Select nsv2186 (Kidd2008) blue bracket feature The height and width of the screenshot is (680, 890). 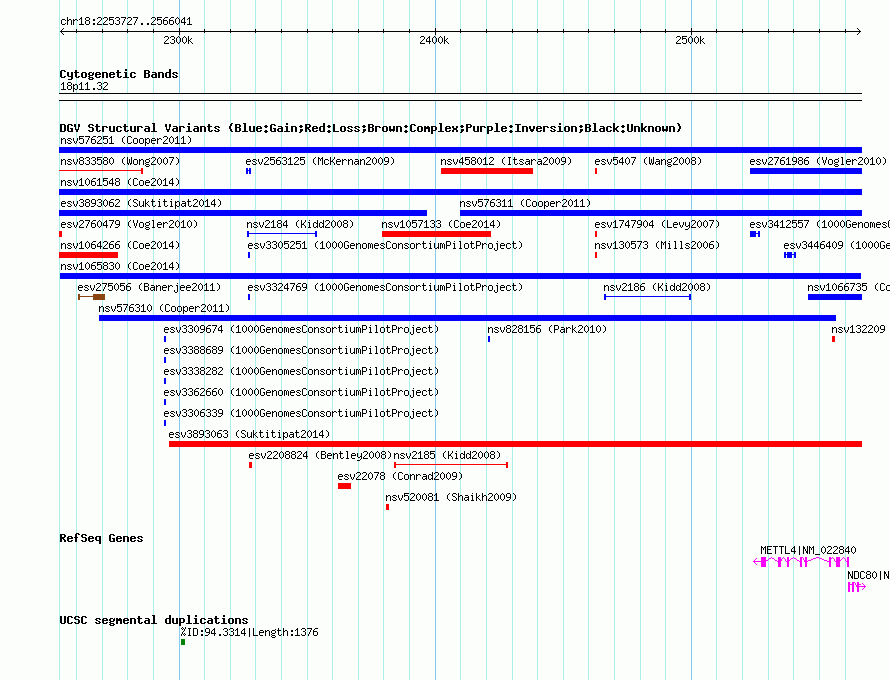coord(648,297)
